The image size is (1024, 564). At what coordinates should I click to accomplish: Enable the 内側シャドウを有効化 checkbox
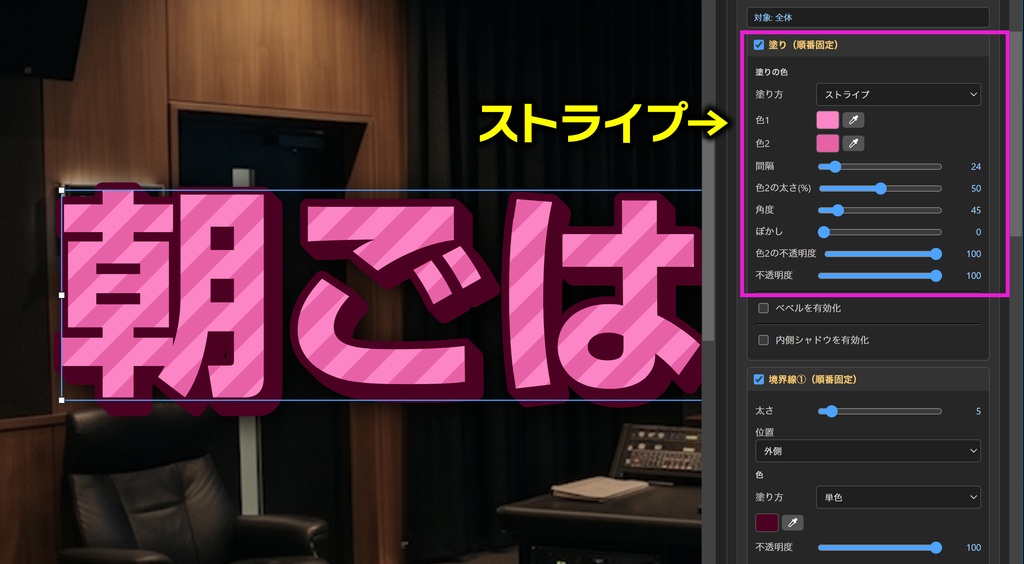pos(763,340)
